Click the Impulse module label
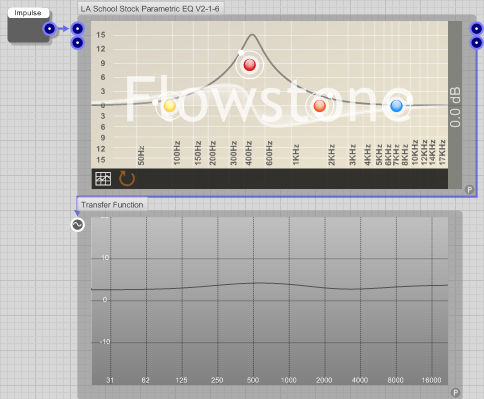The image size is (484, 399). pyautogui.click(x=28, y=13)
